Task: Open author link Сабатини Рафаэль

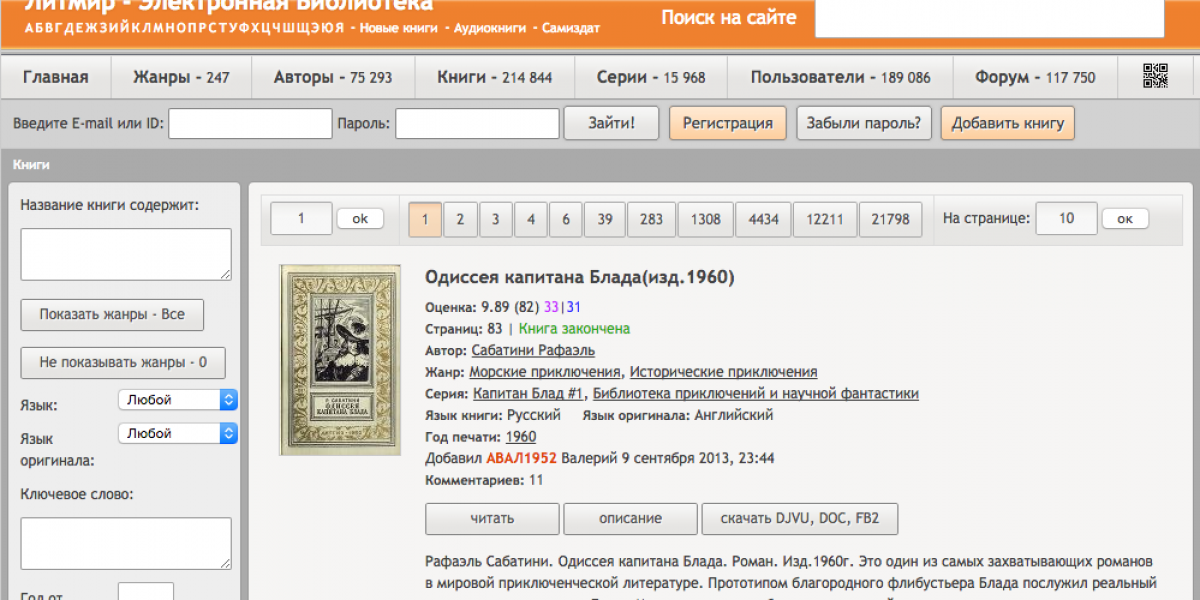Action: click(x=533, y=350)
